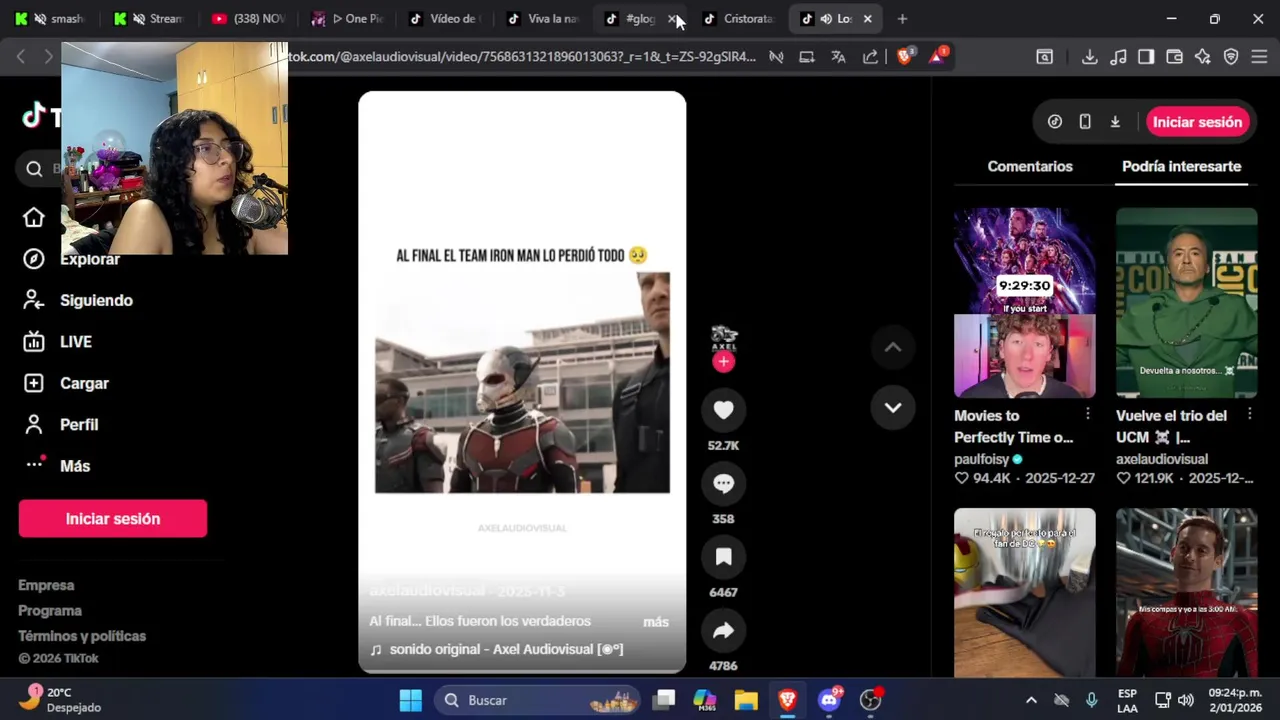Viewport: 1280px width, 720px height.
Task: Switch to the Cristorata browser tab
Action: click(x=739, y=19)
